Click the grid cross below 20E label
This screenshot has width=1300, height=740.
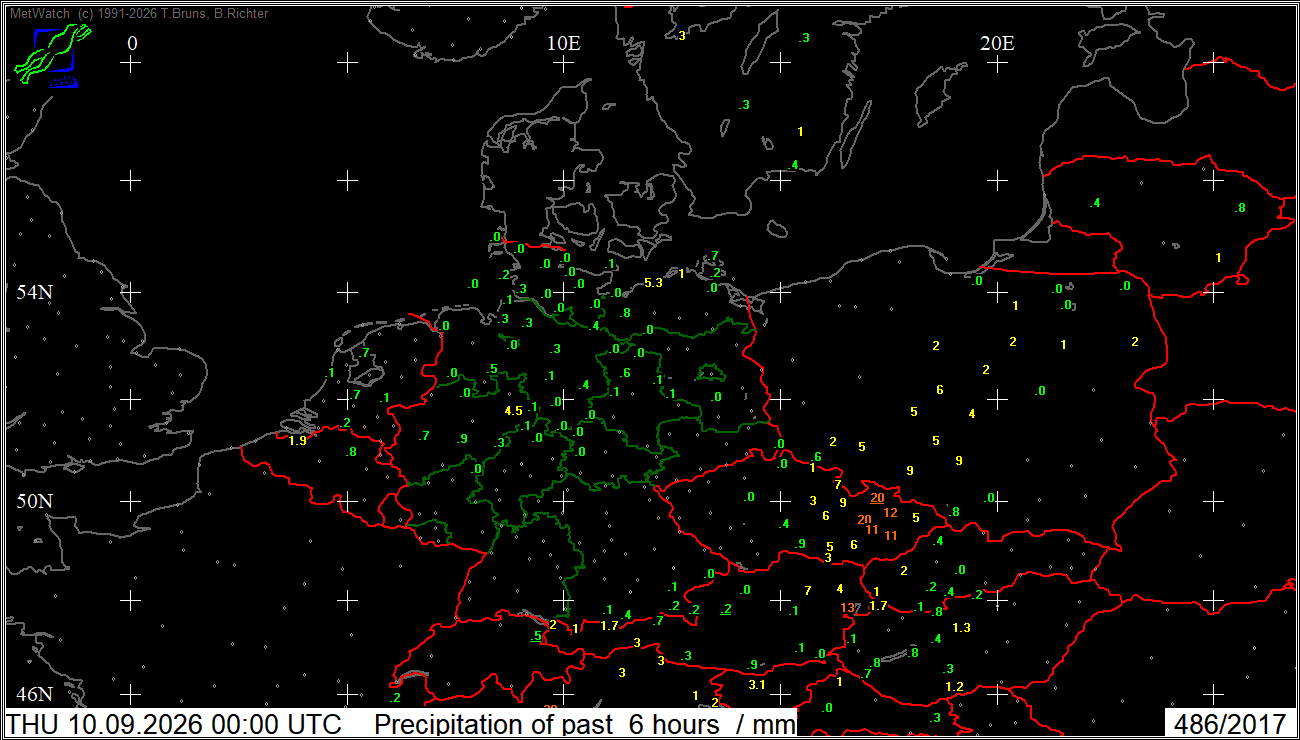pyautogui.click(x=997, y=63)
